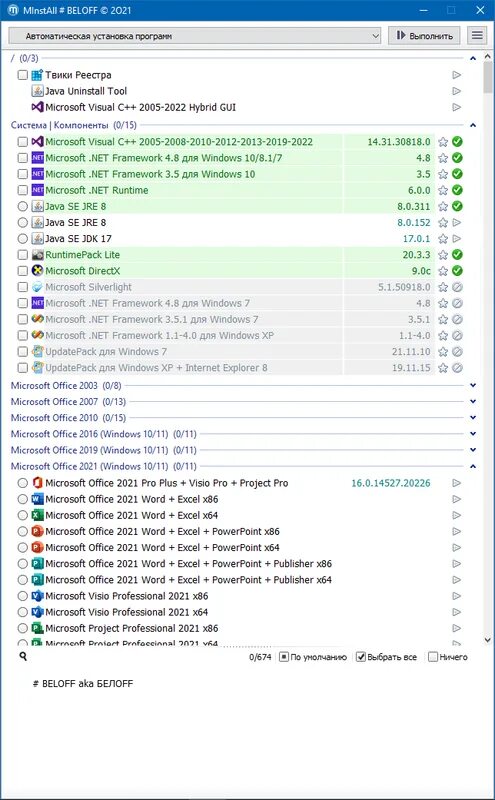Click the Компоненты section header link

(x=81, y=125)
